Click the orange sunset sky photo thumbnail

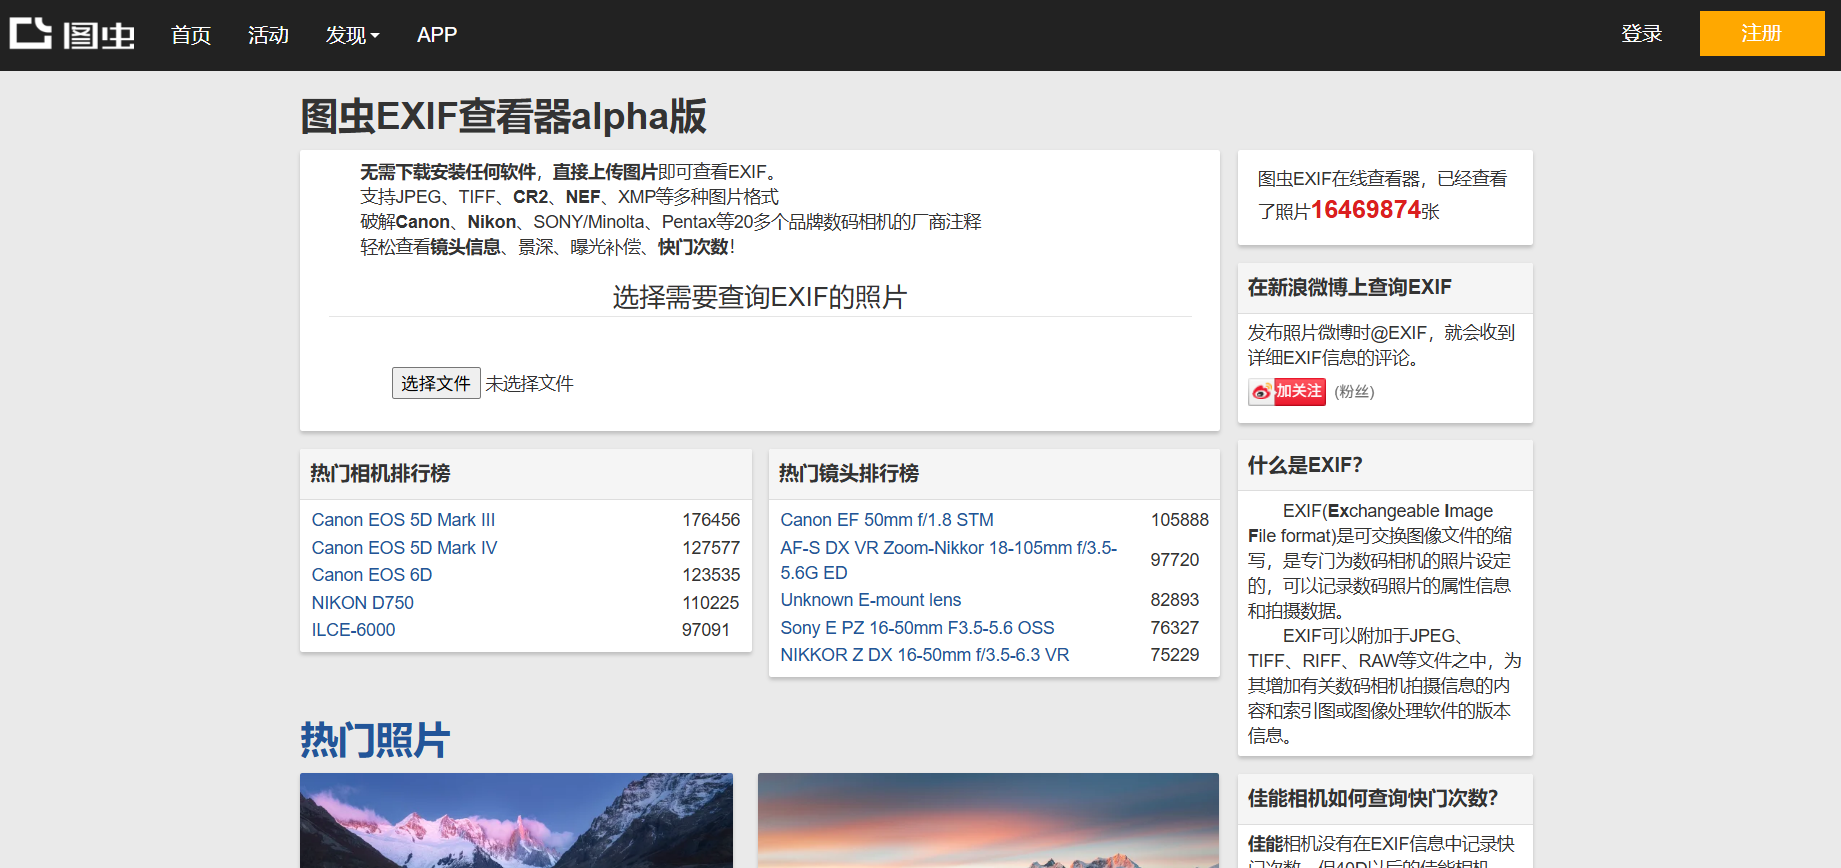click(x=988, y=820)
